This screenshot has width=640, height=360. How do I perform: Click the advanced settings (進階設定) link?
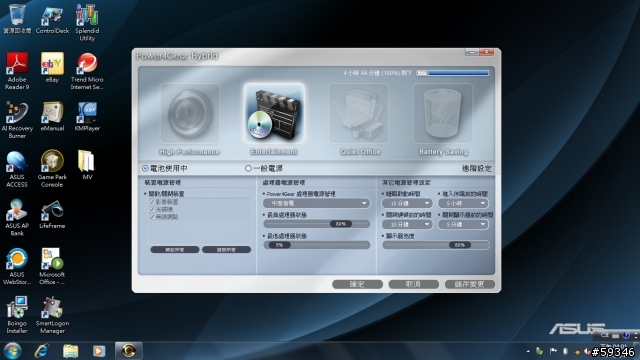click(477, 168)
